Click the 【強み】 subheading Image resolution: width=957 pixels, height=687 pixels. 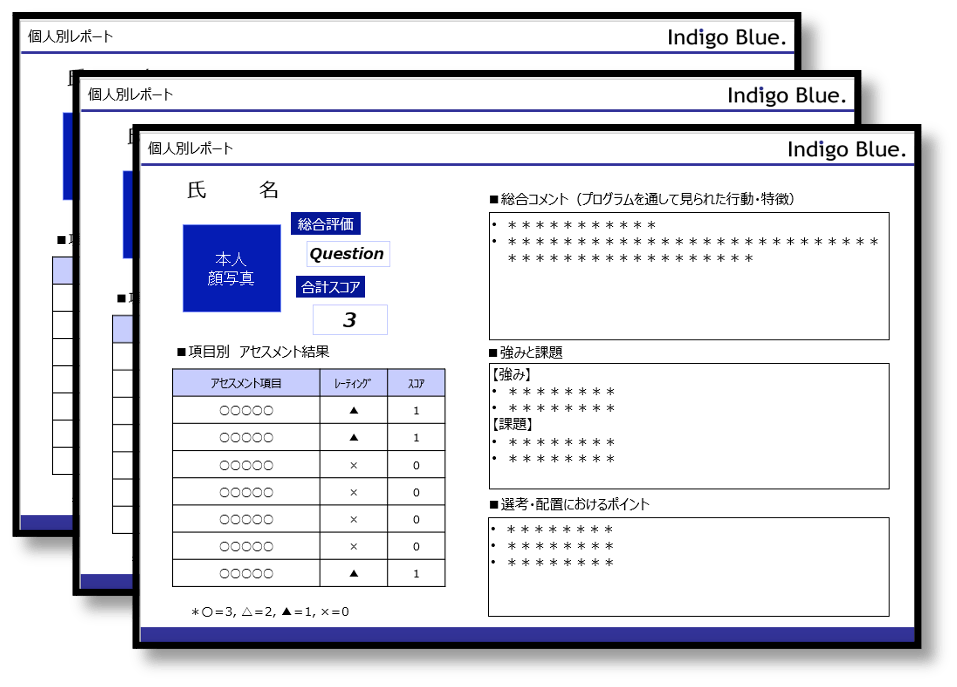[x=512, y=375]
